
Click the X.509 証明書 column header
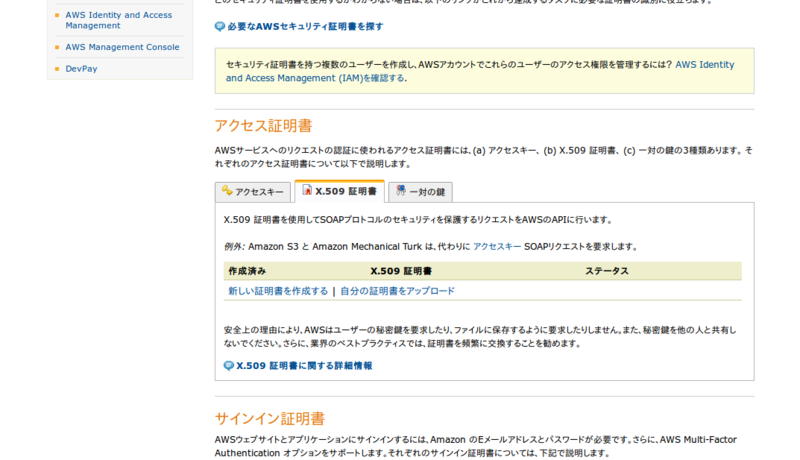pos(401,271)
